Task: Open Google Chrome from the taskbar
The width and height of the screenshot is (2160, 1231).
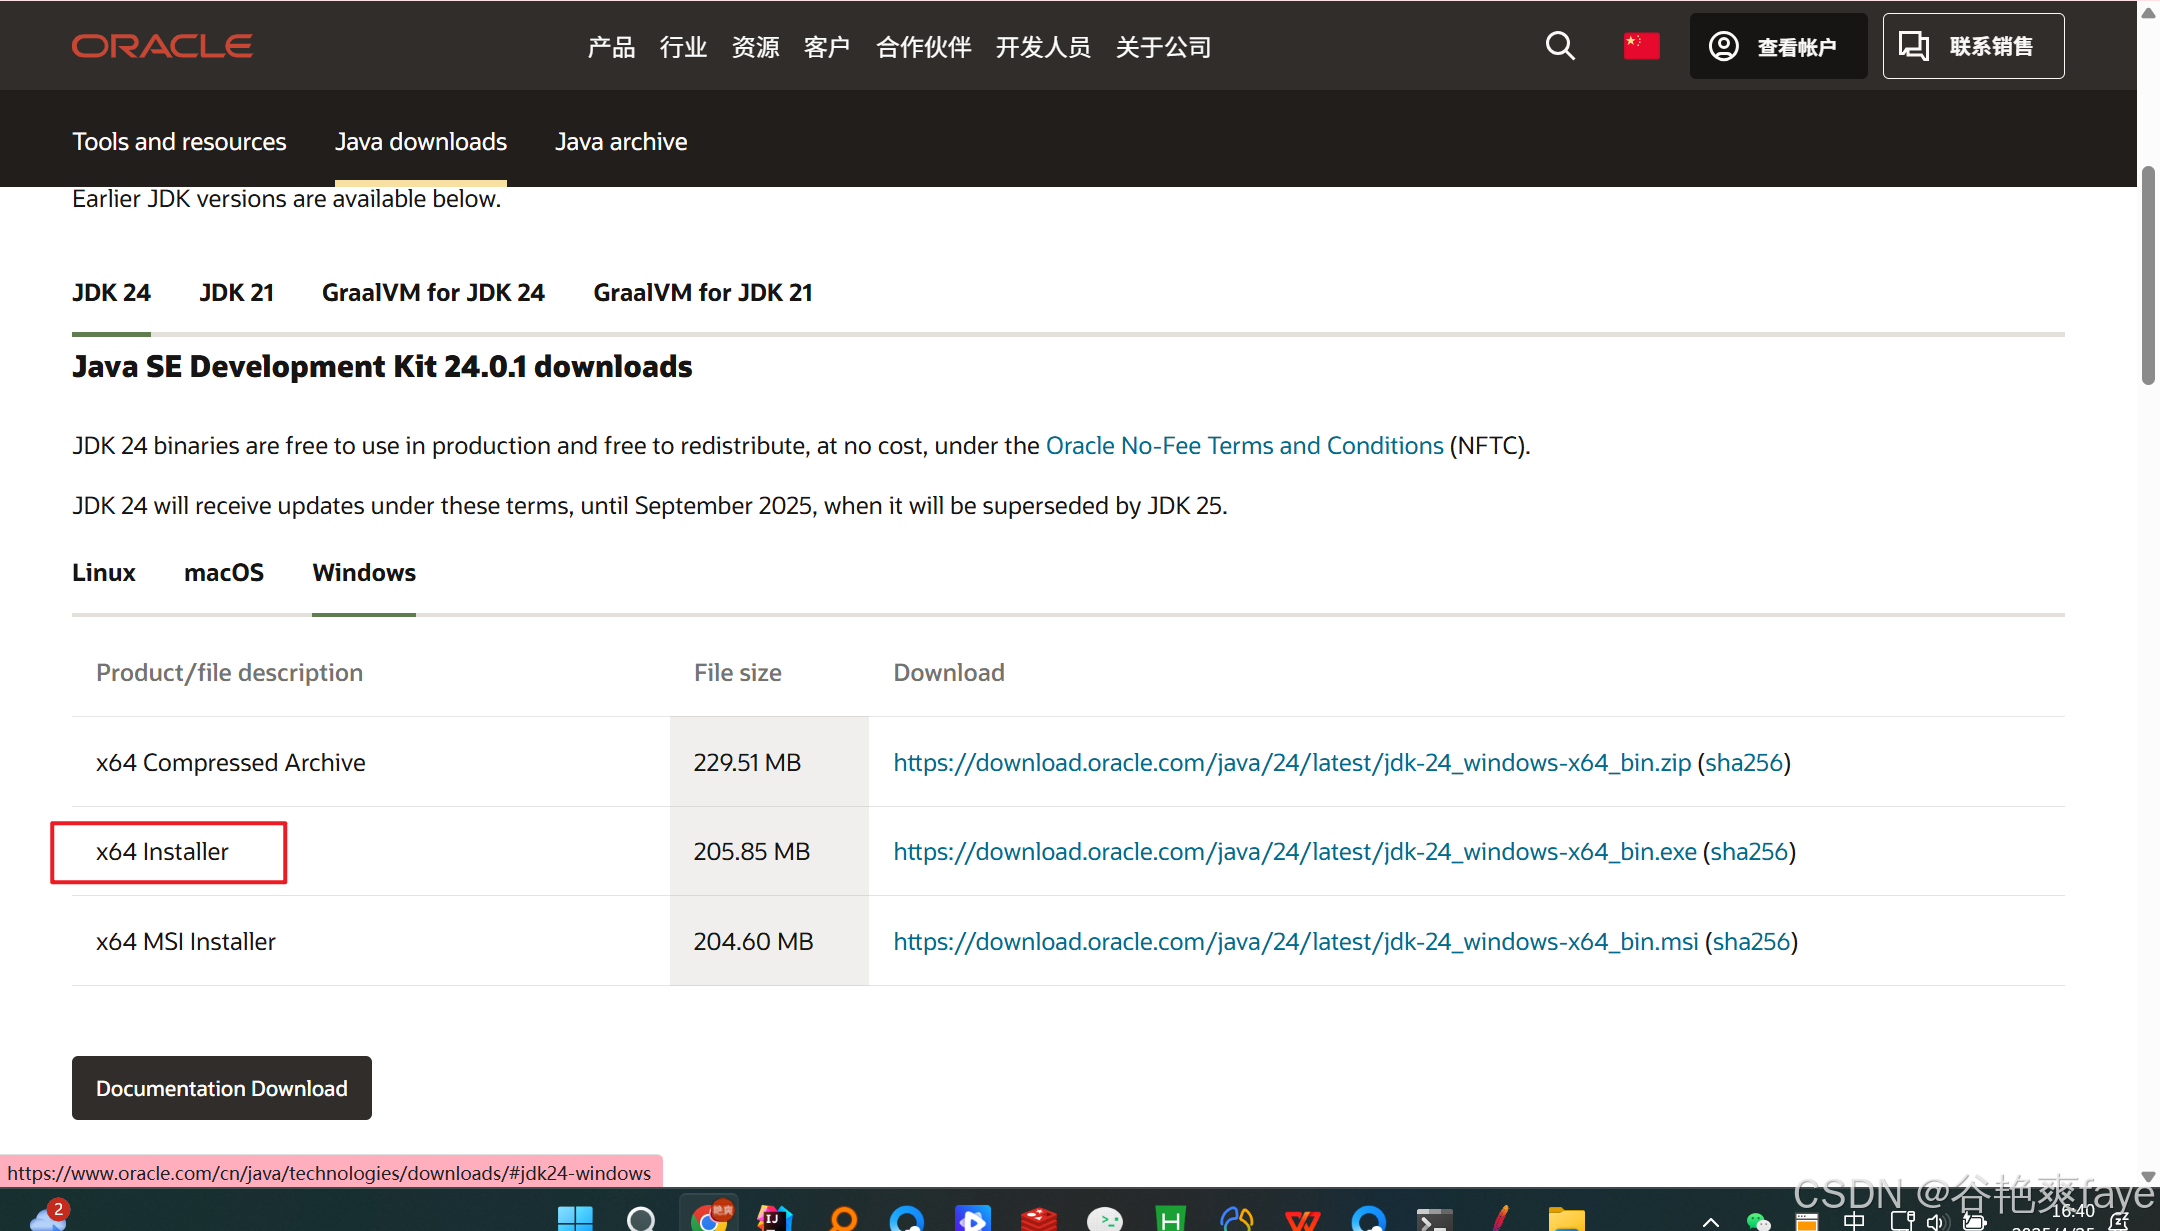Action: [709, 1218]
